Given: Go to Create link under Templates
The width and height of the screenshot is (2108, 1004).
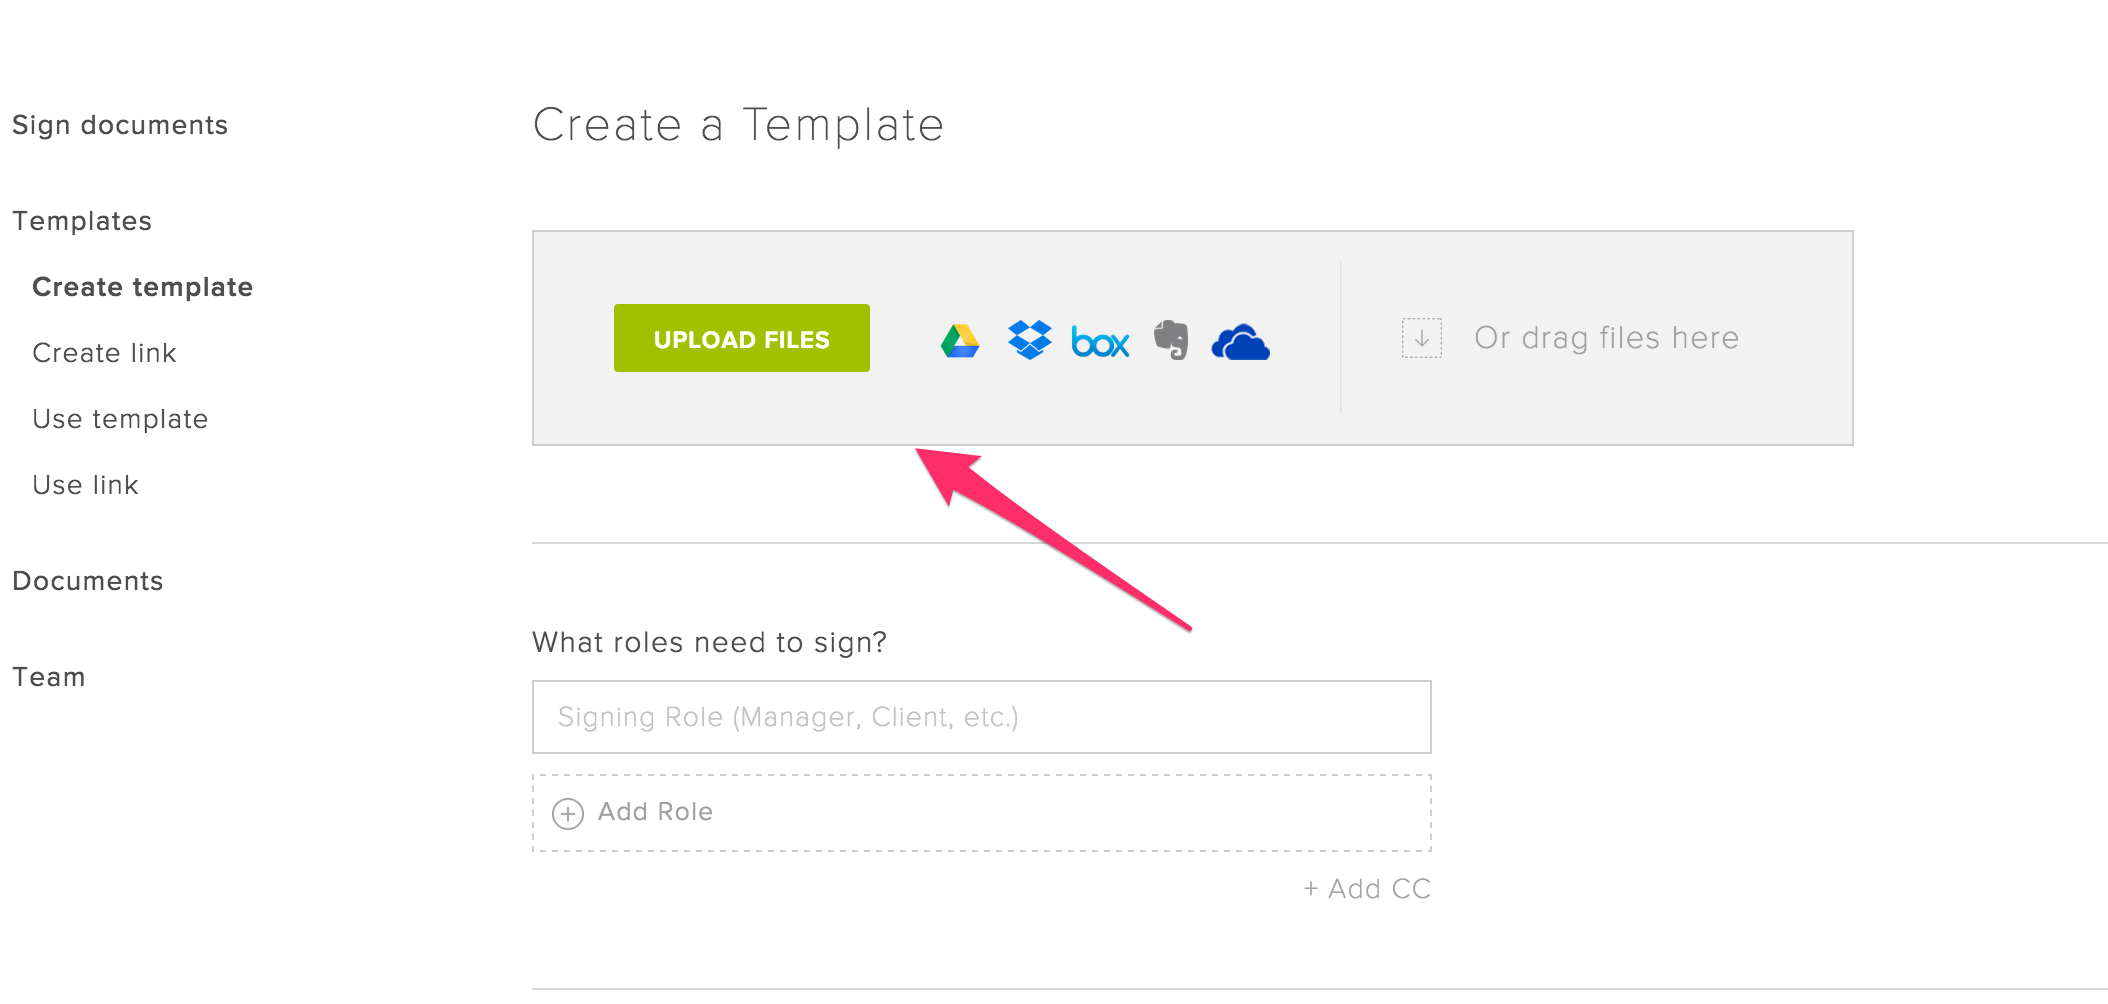Looking at the screenshot, I should coord(104,353).
